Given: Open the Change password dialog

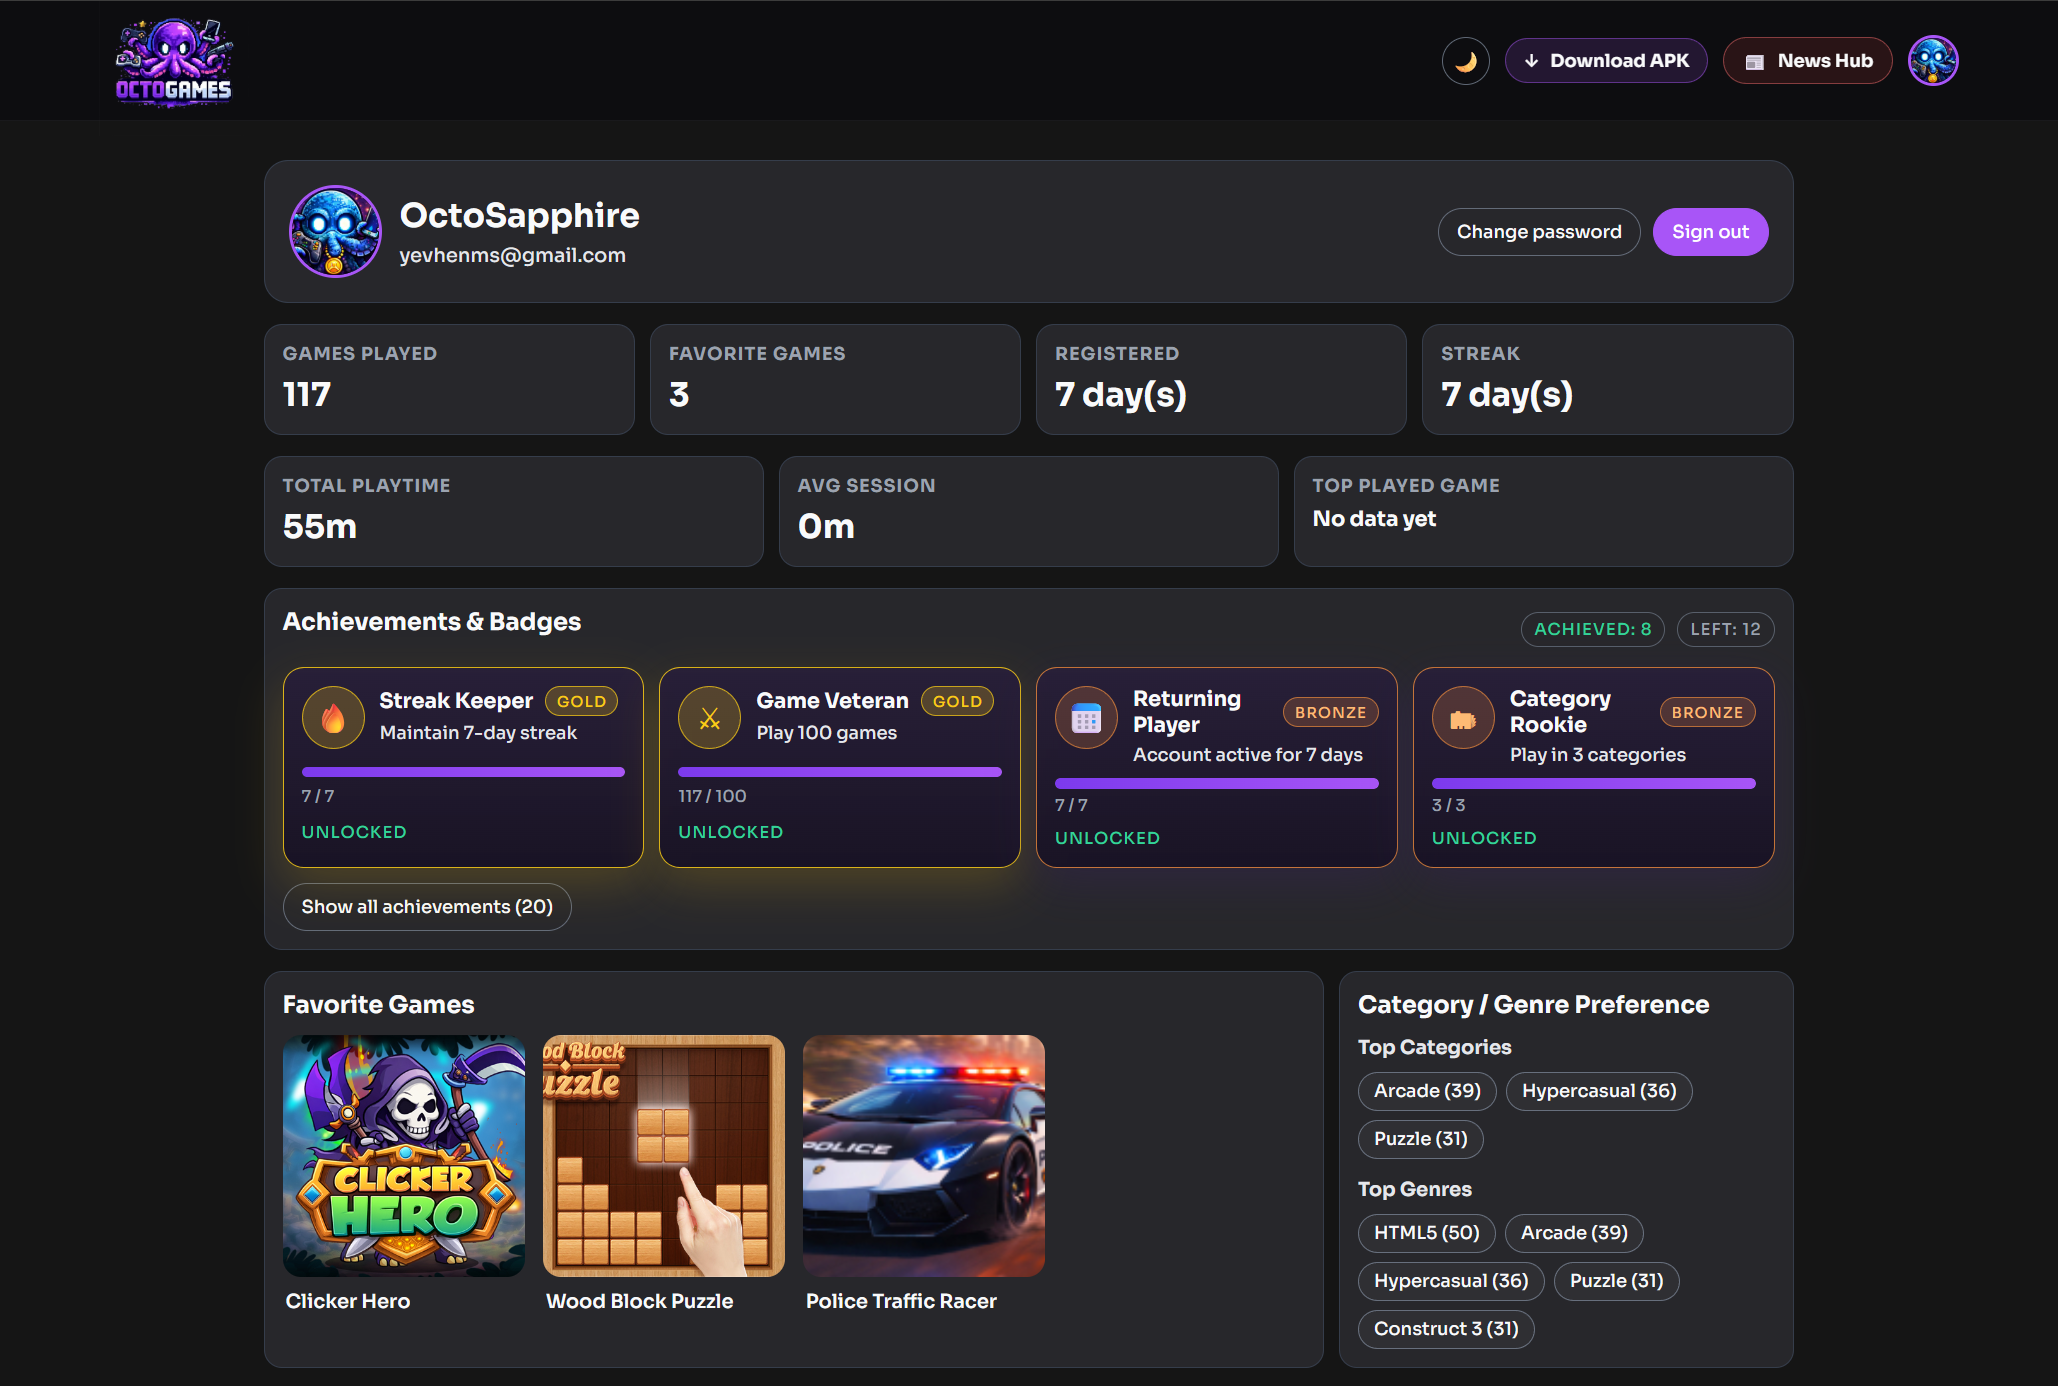Looking at the screenshot, I should (1538, 231).
